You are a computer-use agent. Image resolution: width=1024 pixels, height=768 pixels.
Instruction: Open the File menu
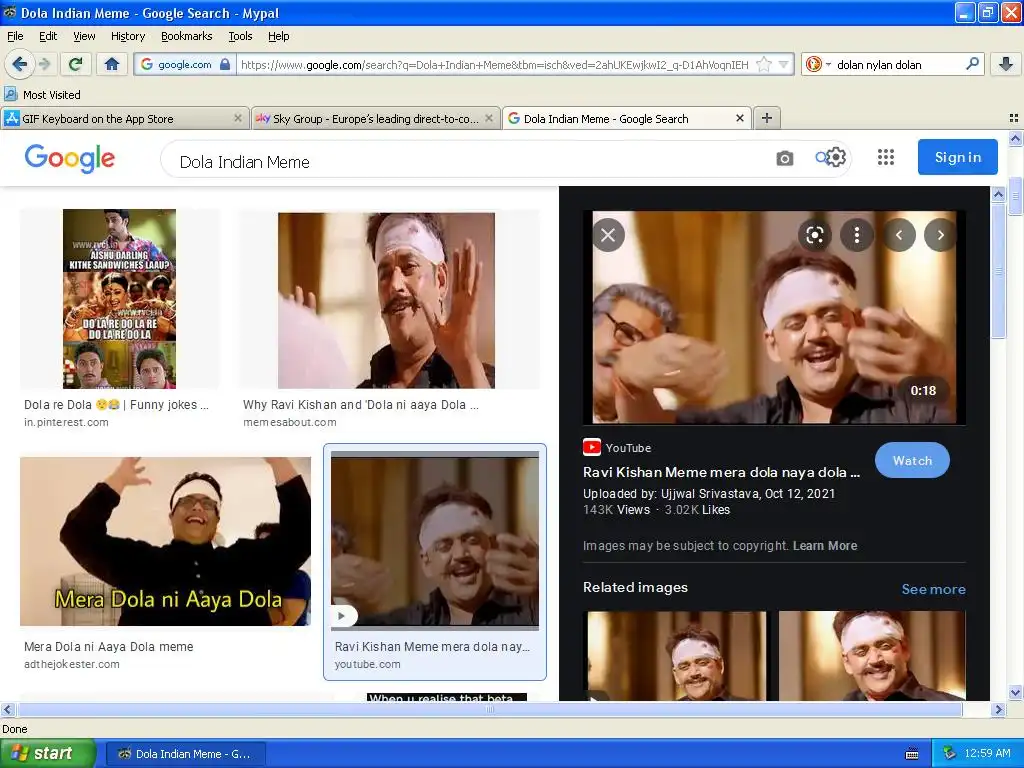pyautogui.click(x=15, y=36)
